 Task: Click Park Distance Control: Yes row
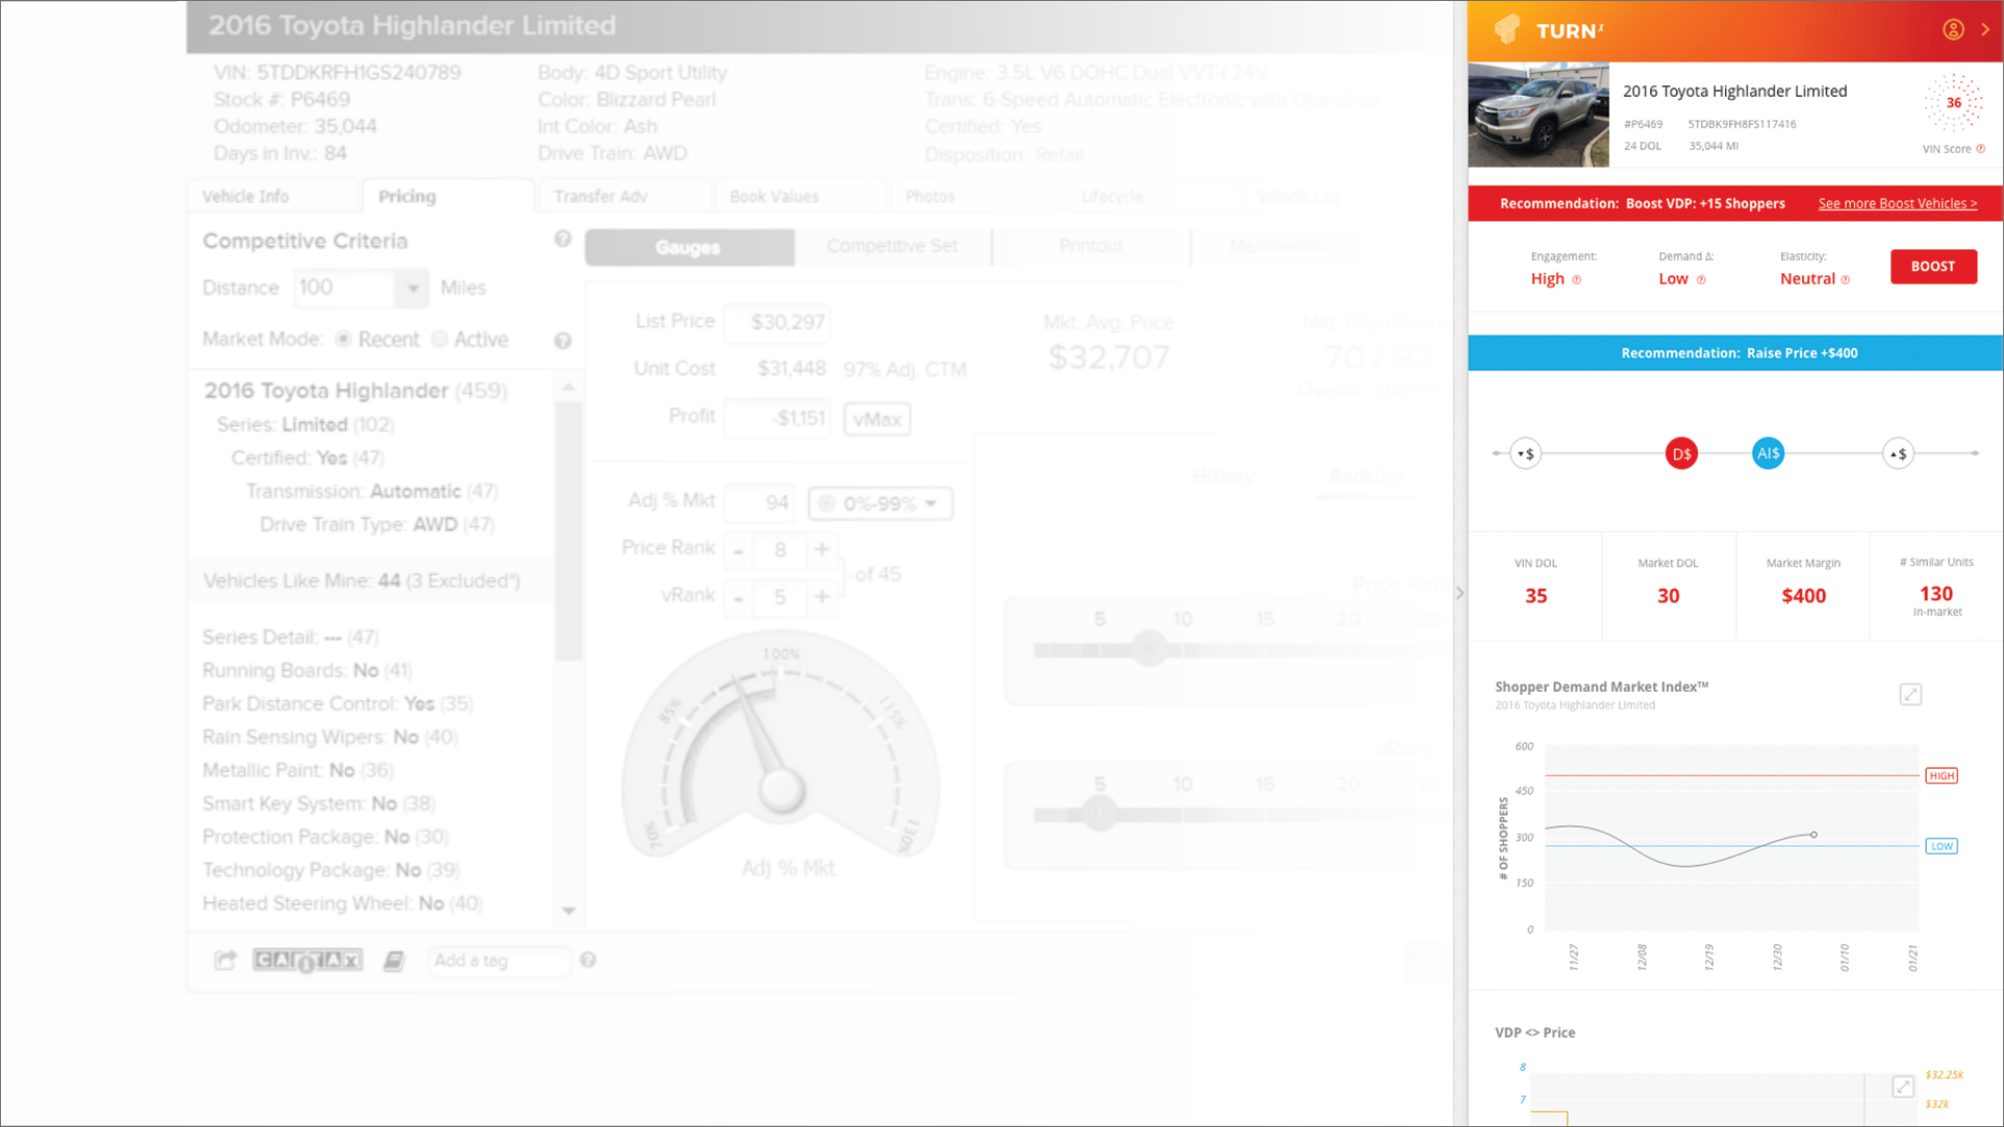337,704
